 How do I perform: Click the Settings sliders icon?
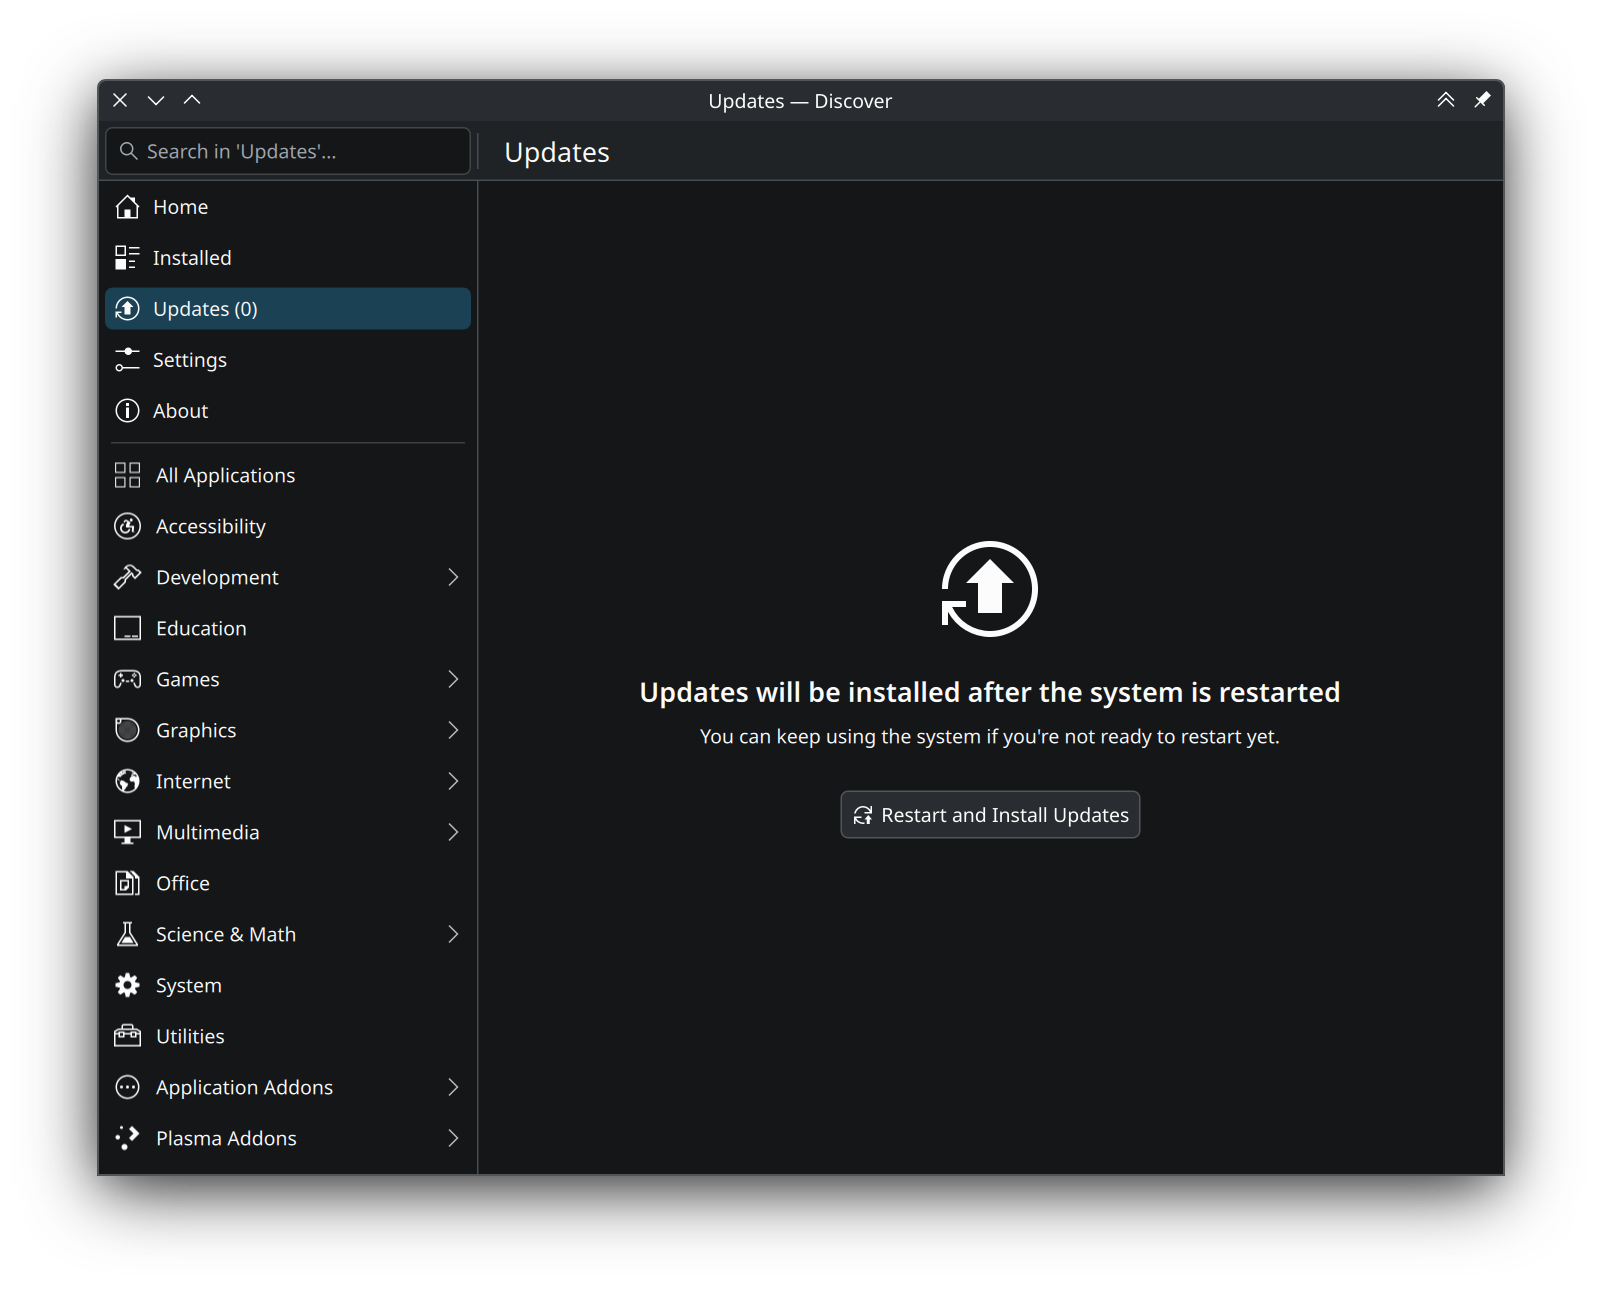pos(127,360)
